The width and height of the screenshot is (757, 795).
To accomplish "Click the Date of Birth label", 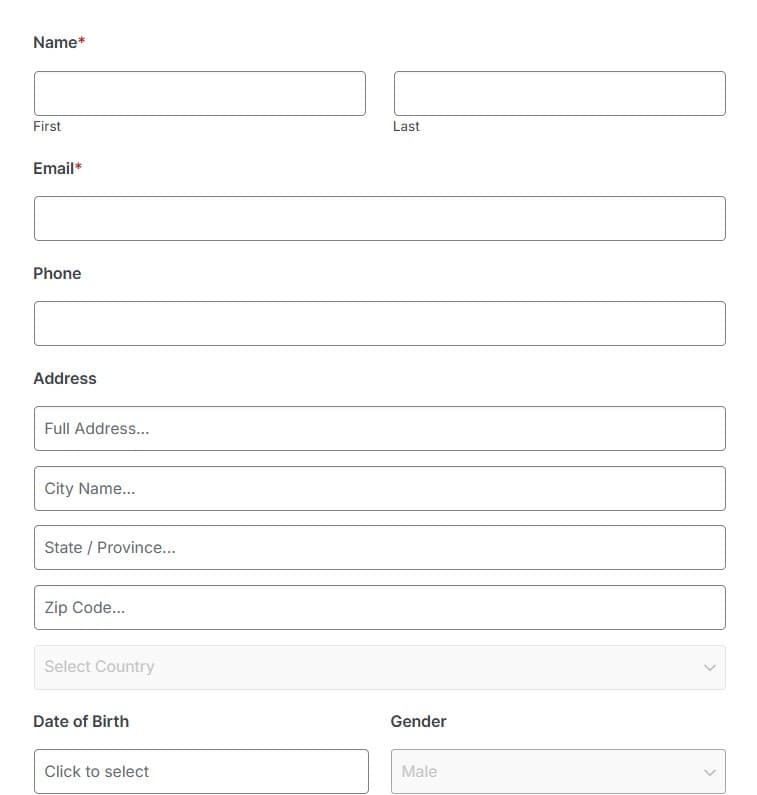I will 81,721.
